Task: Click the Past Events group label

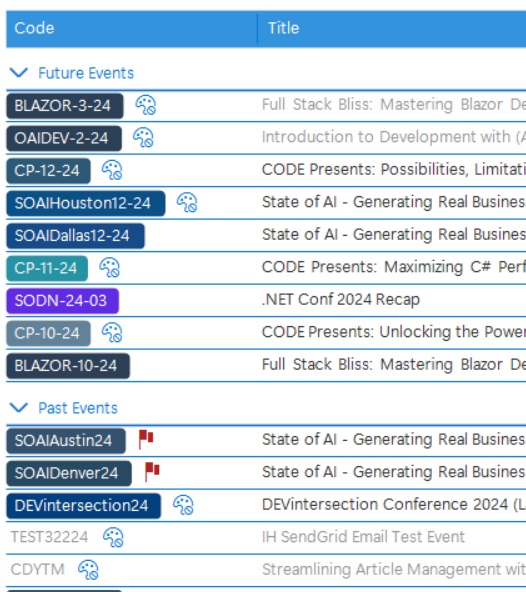Action: coord(78,408)
